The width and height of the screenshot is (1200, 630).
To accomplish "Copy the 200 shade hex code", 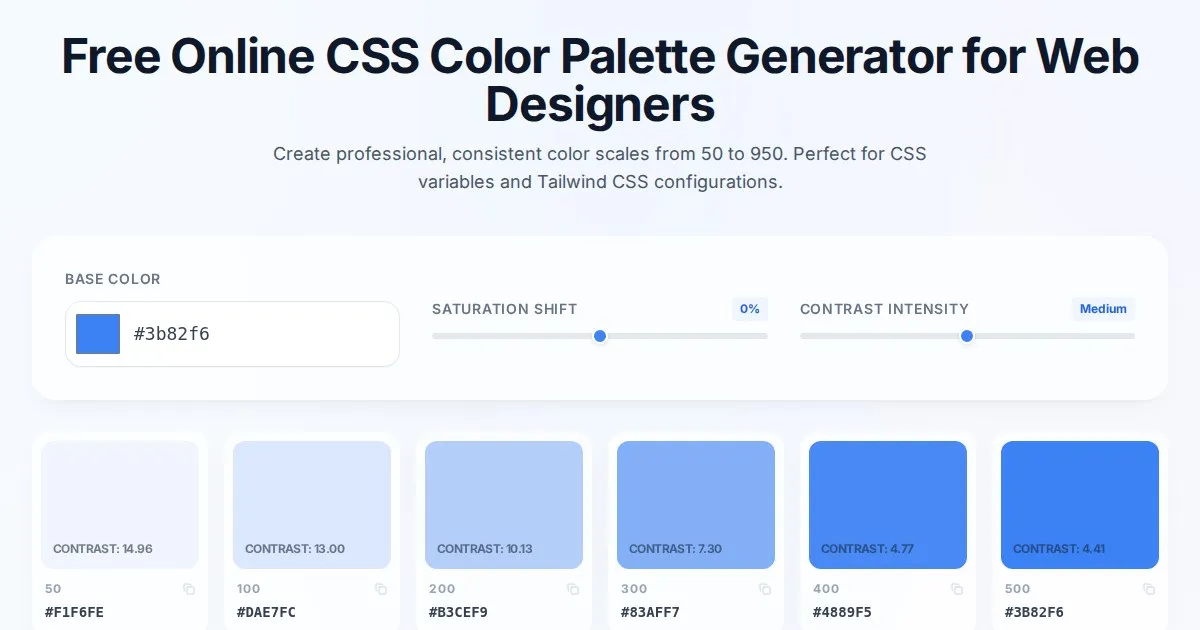I will click(573, 589).
